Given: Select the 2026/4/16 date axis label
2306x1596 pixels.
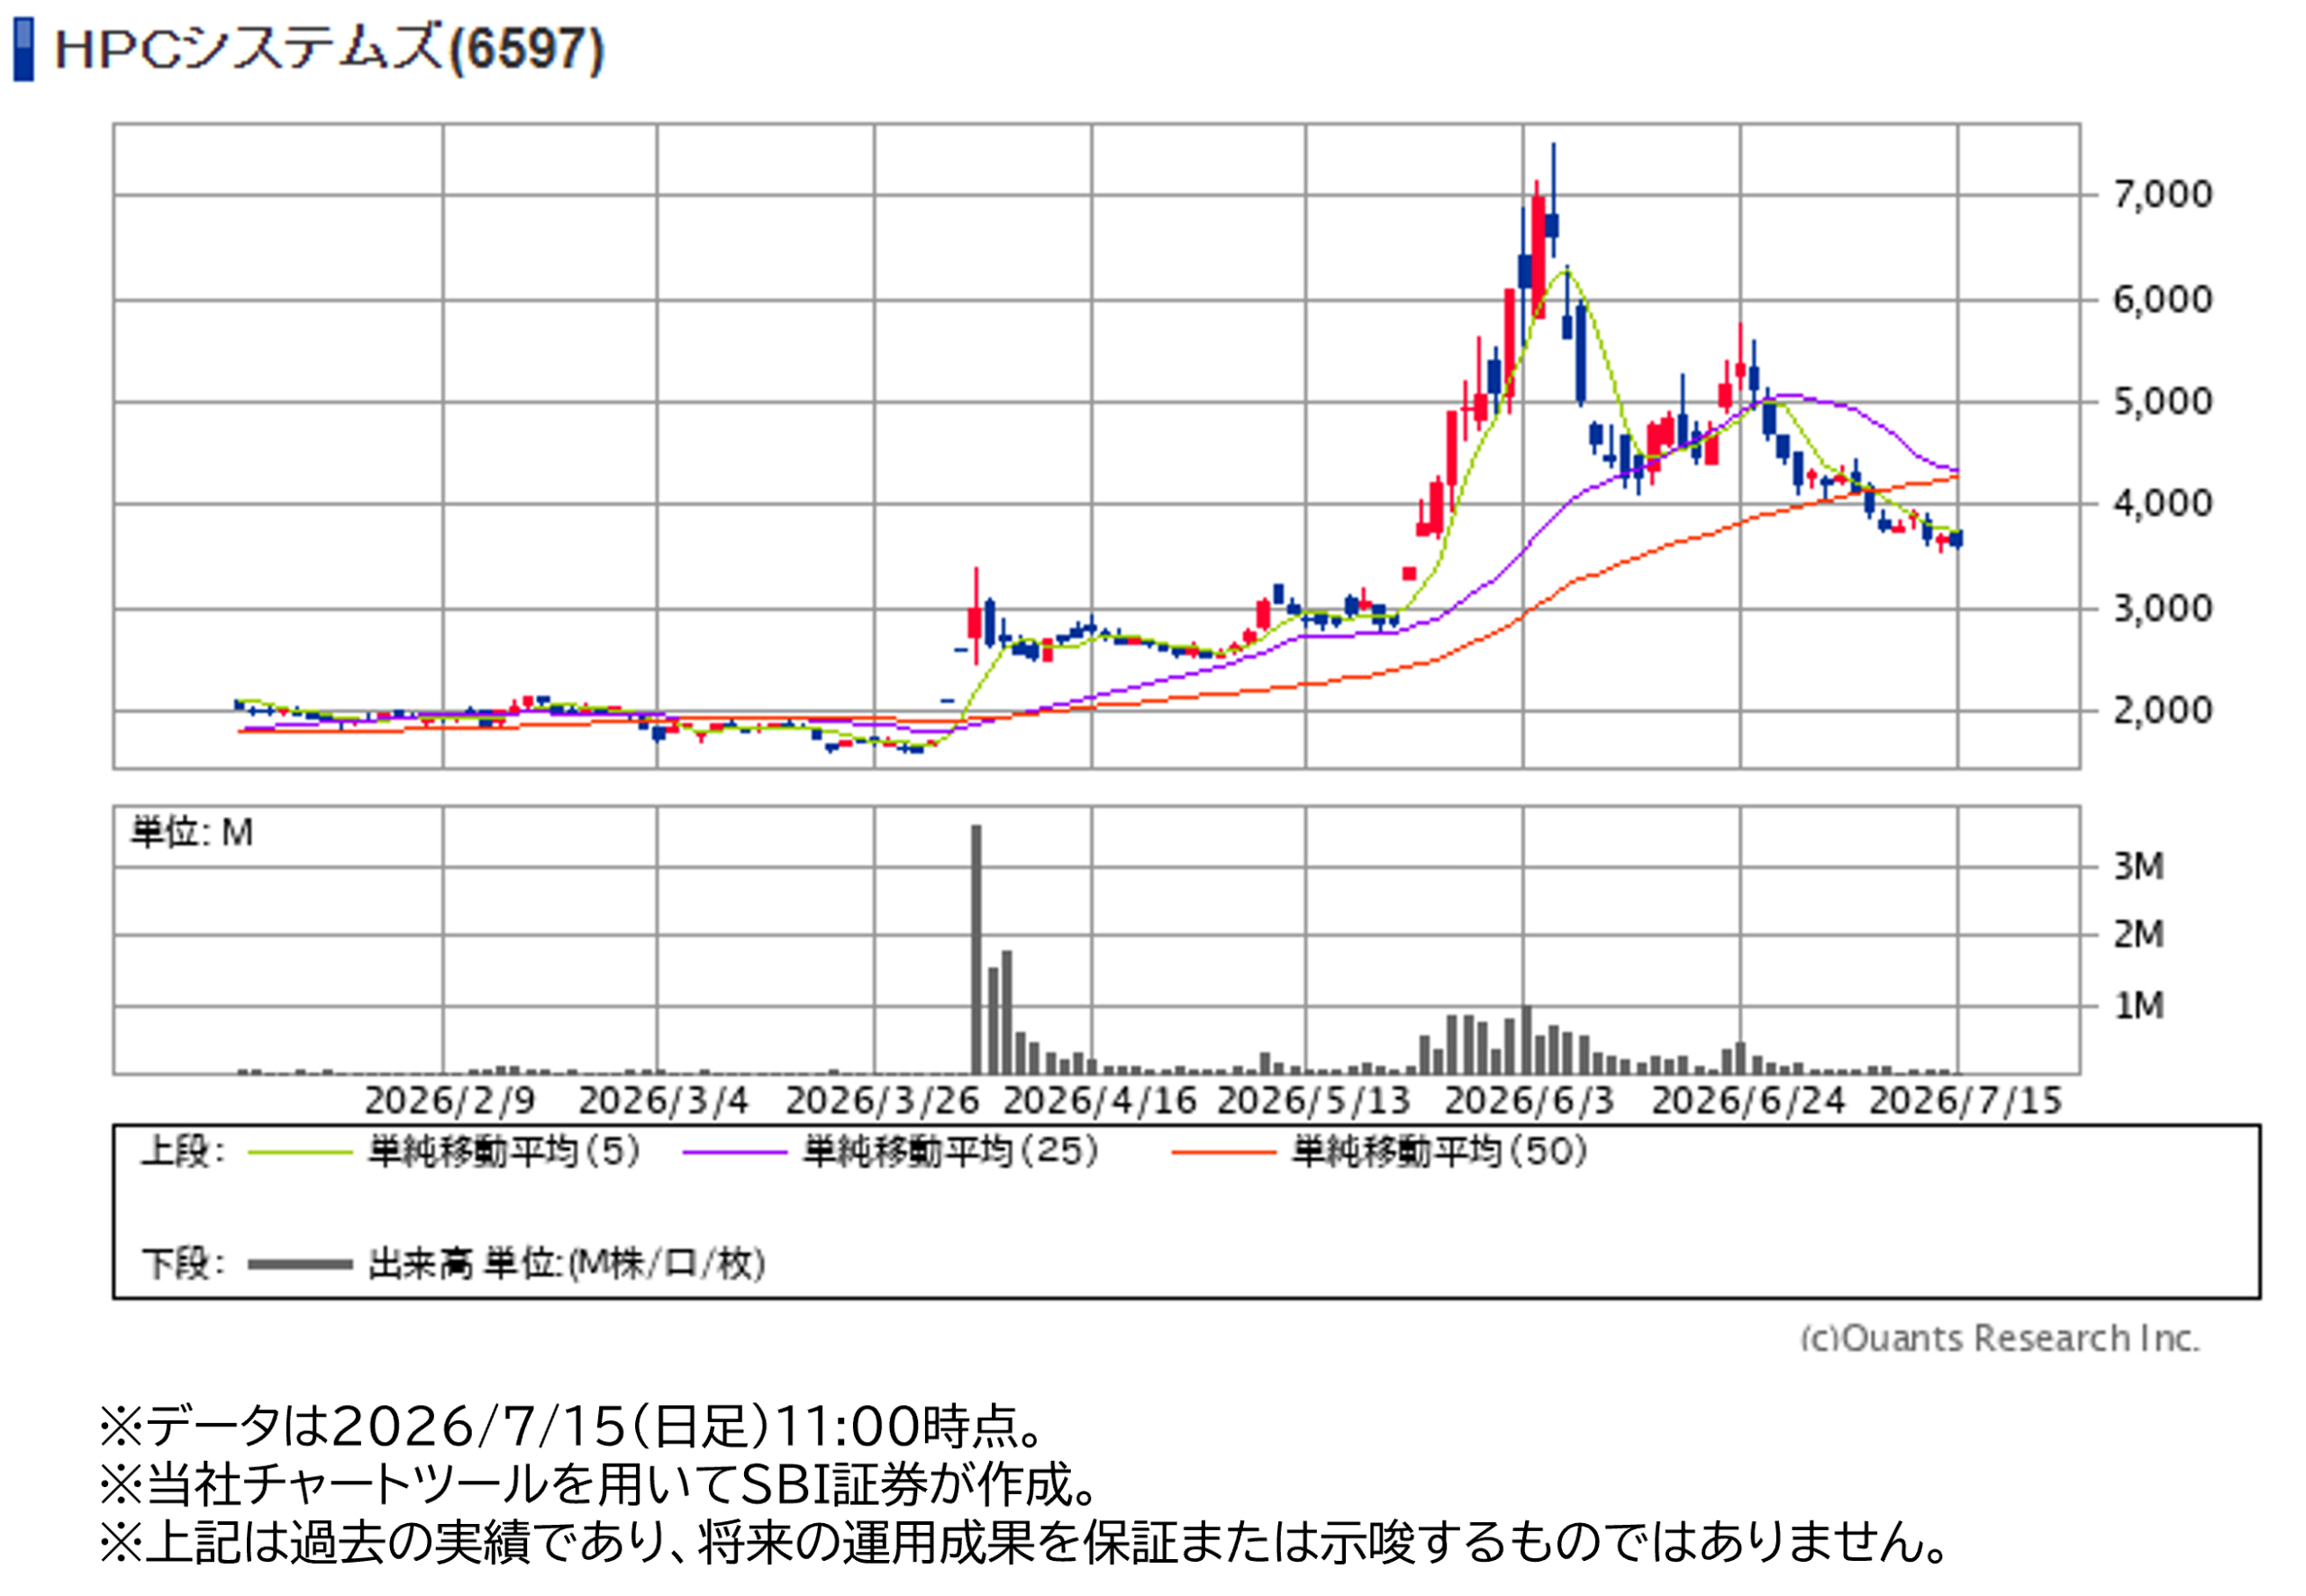Looking at the screenshot, I should pos(1100,1101).
